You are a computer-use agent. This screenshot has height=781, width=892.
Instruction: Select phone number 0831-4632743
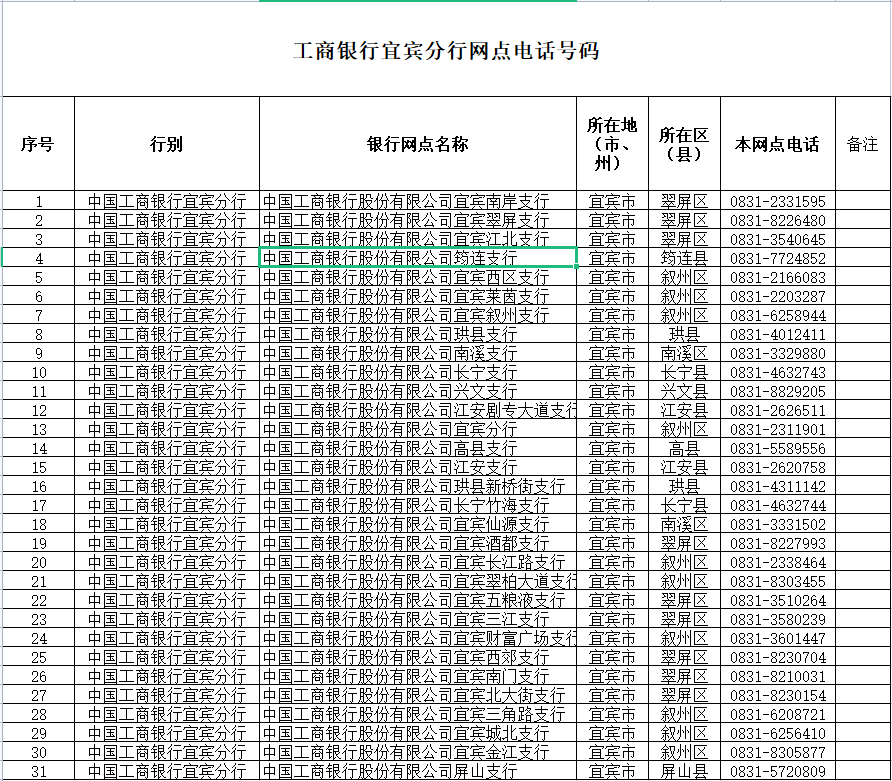778,372
